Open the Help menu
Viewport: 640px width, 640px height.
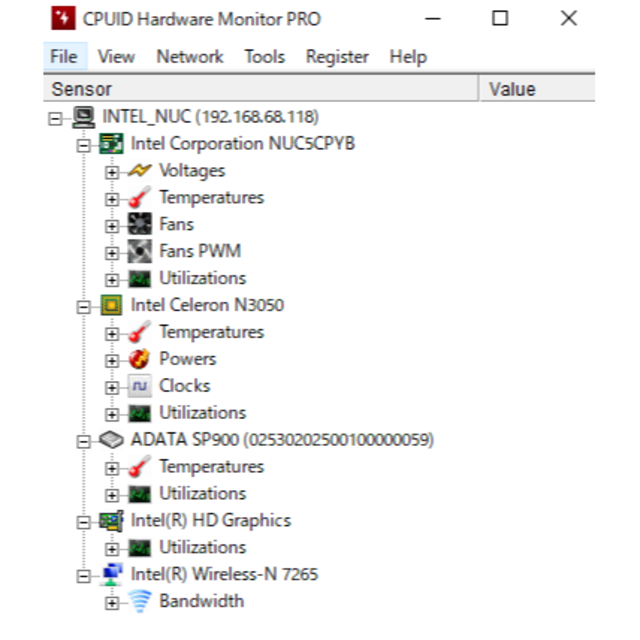click(x=408, y=56)
